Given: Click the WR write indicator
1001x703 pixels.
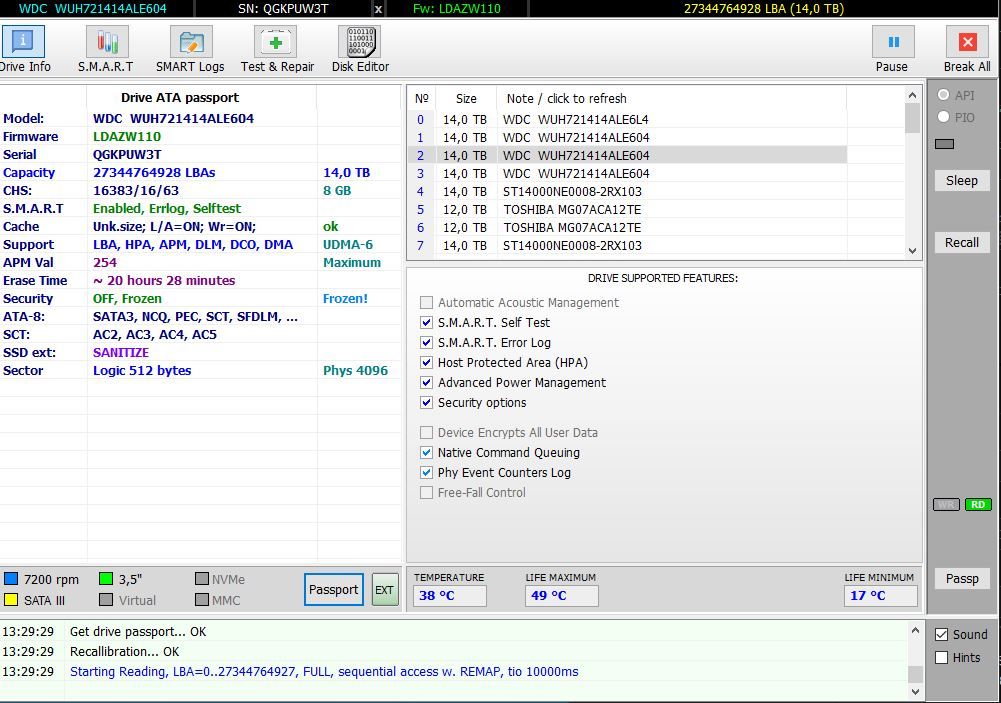Looking at the screenshot, I should (946, 504).
